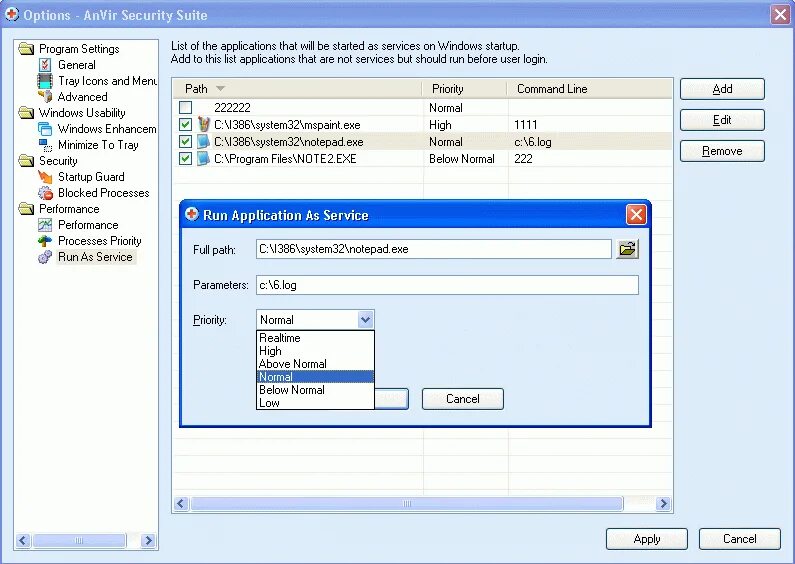Click the tree panel horizontal scrollbar thumb

tap(79, 541)
